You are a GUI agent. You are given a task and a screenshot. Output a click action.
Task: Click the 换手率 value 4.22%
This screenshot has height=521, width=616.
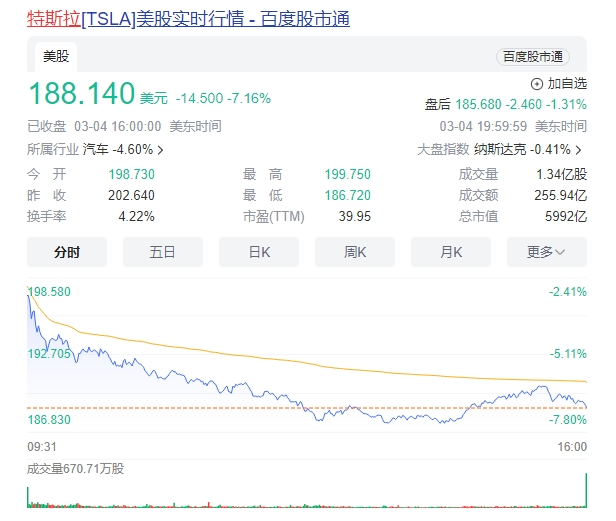pyautogui.click(x=136, y=216)
